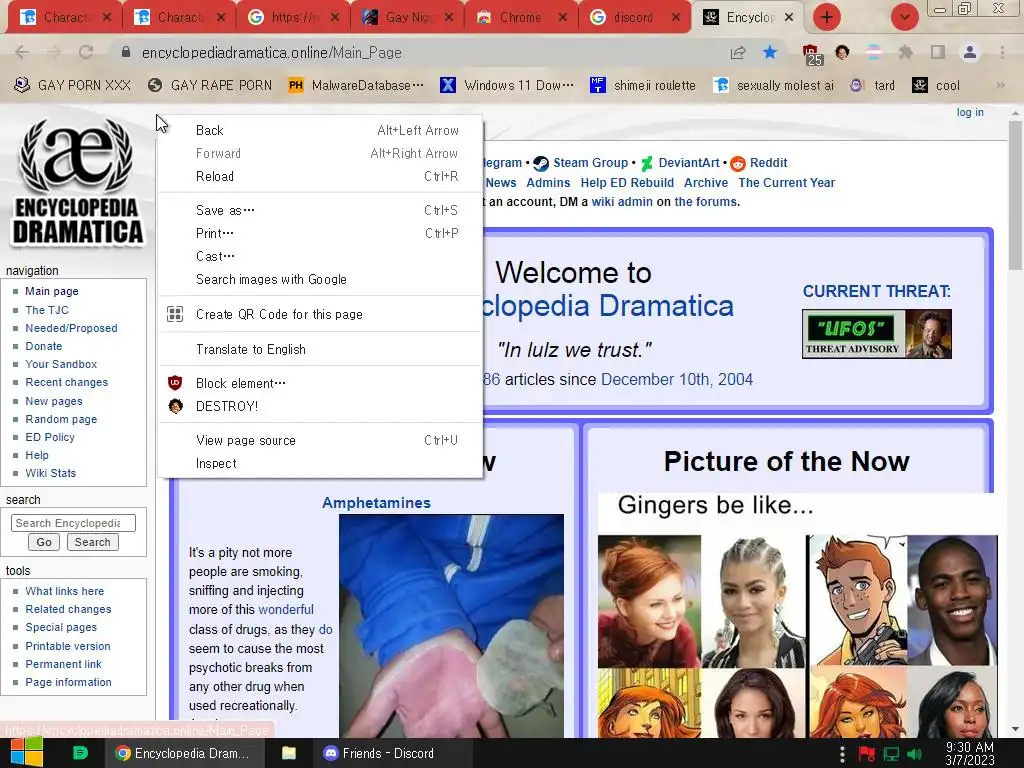The image size is (1024, 768).
Task: Open the tard bookmark
Action: [872, 85]
